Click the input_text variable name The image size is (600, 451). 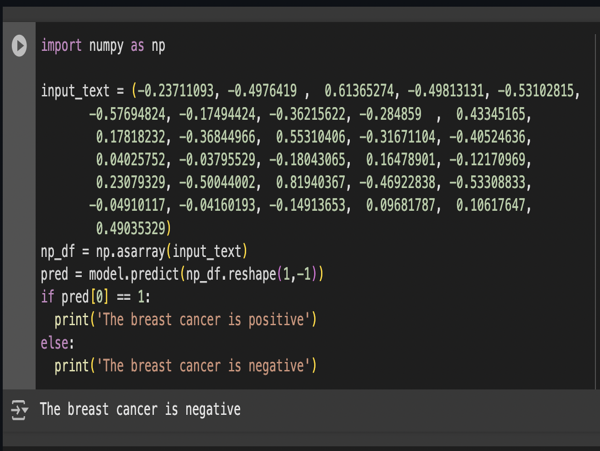click(x=75, y=92)
